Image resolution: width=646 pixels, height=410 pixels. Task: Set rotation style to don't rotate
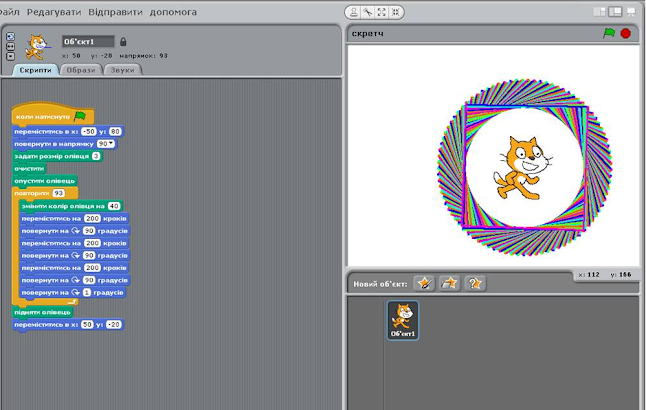click(x=10, y=56)
